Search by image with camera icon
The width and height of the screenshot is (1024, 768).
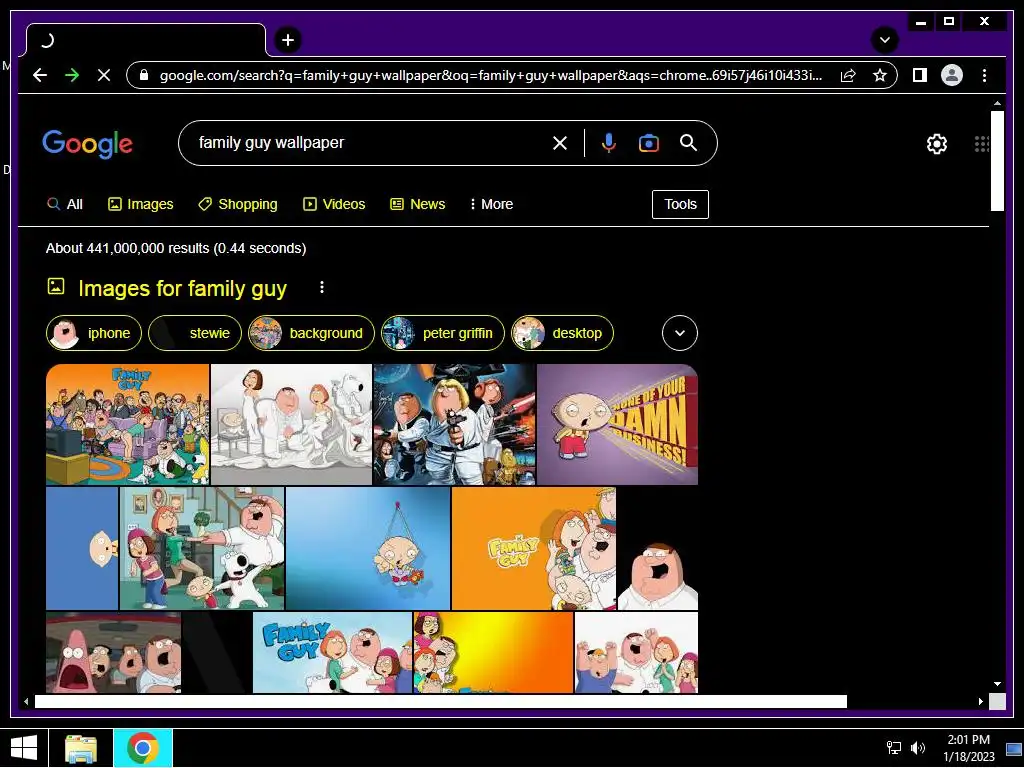click(648, 143)
